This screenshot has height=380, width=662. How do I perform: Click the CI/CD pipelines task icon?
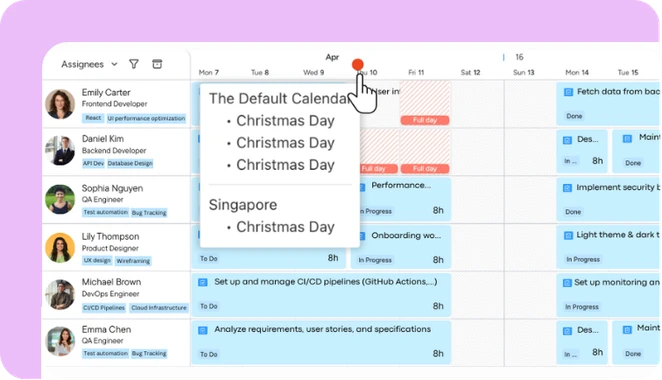[x=203, y=282]
